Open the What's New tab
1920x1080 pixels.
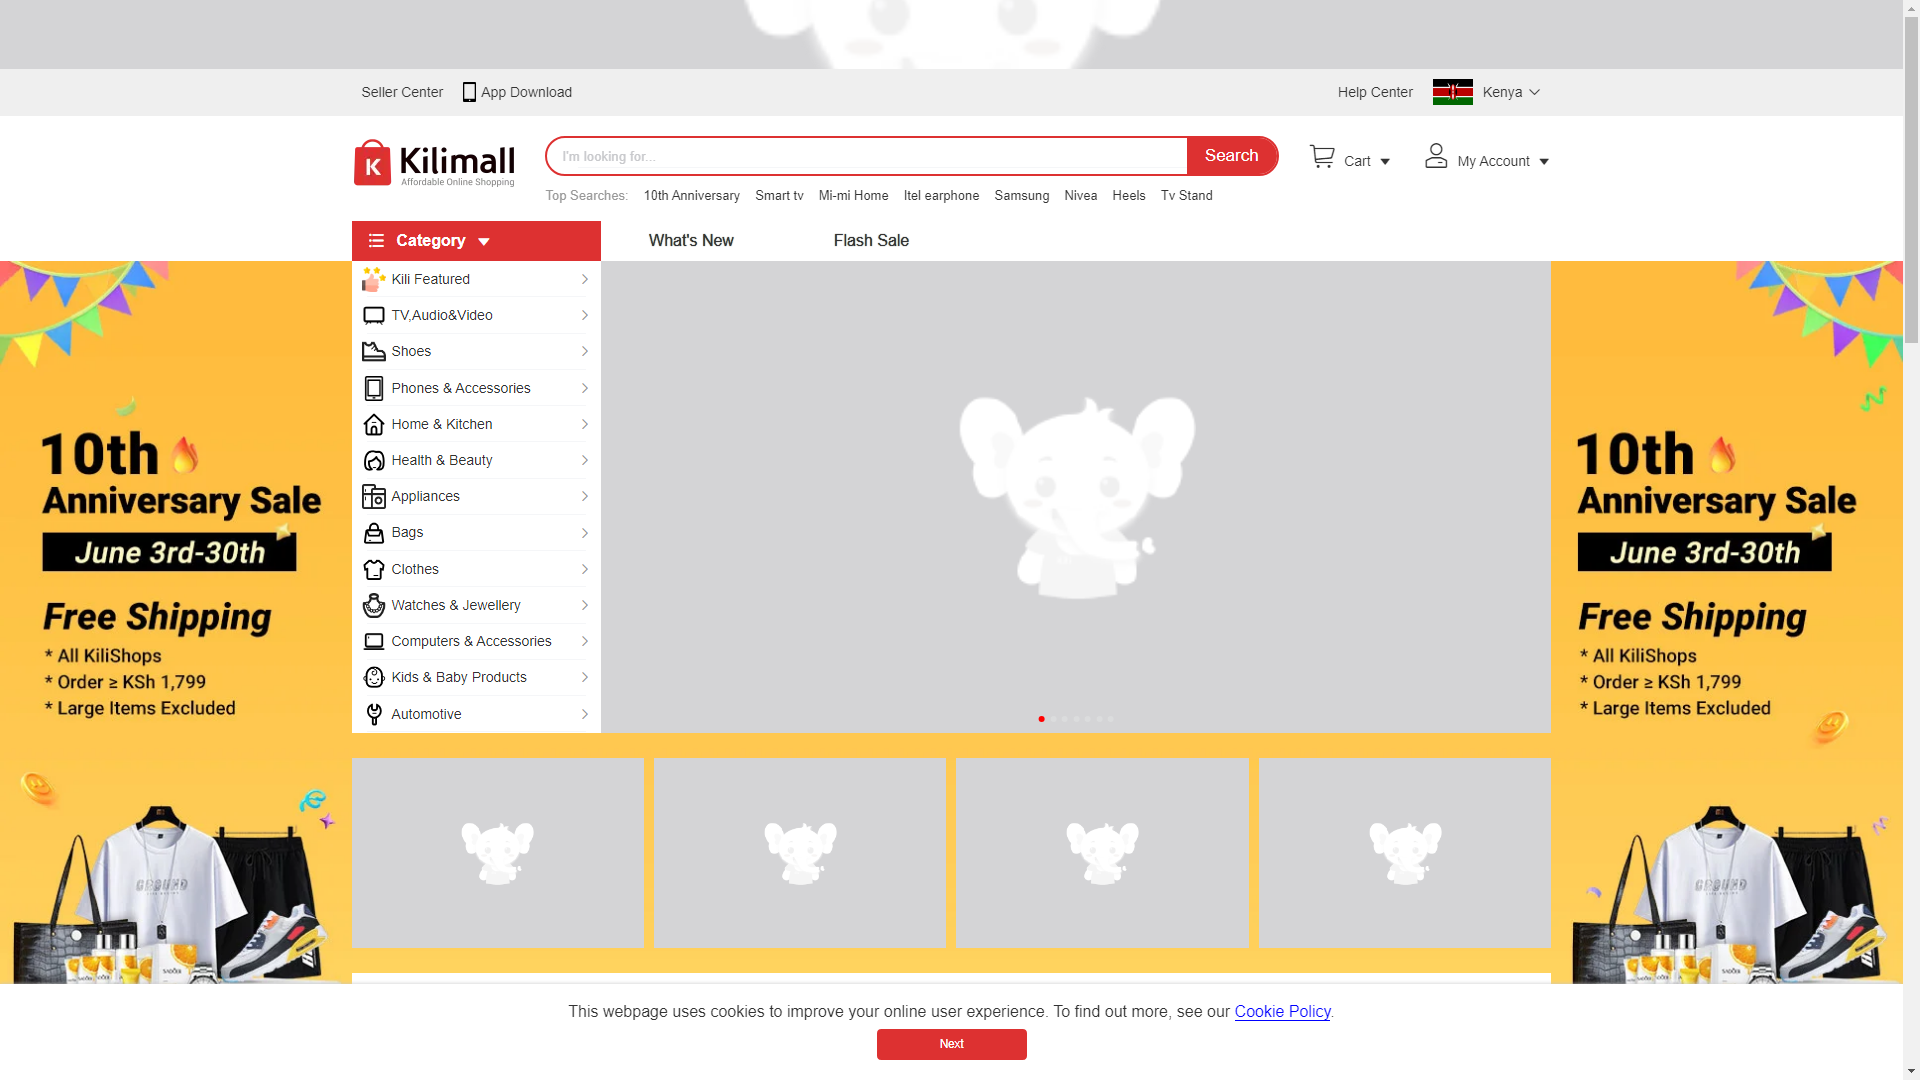[690, 241]
